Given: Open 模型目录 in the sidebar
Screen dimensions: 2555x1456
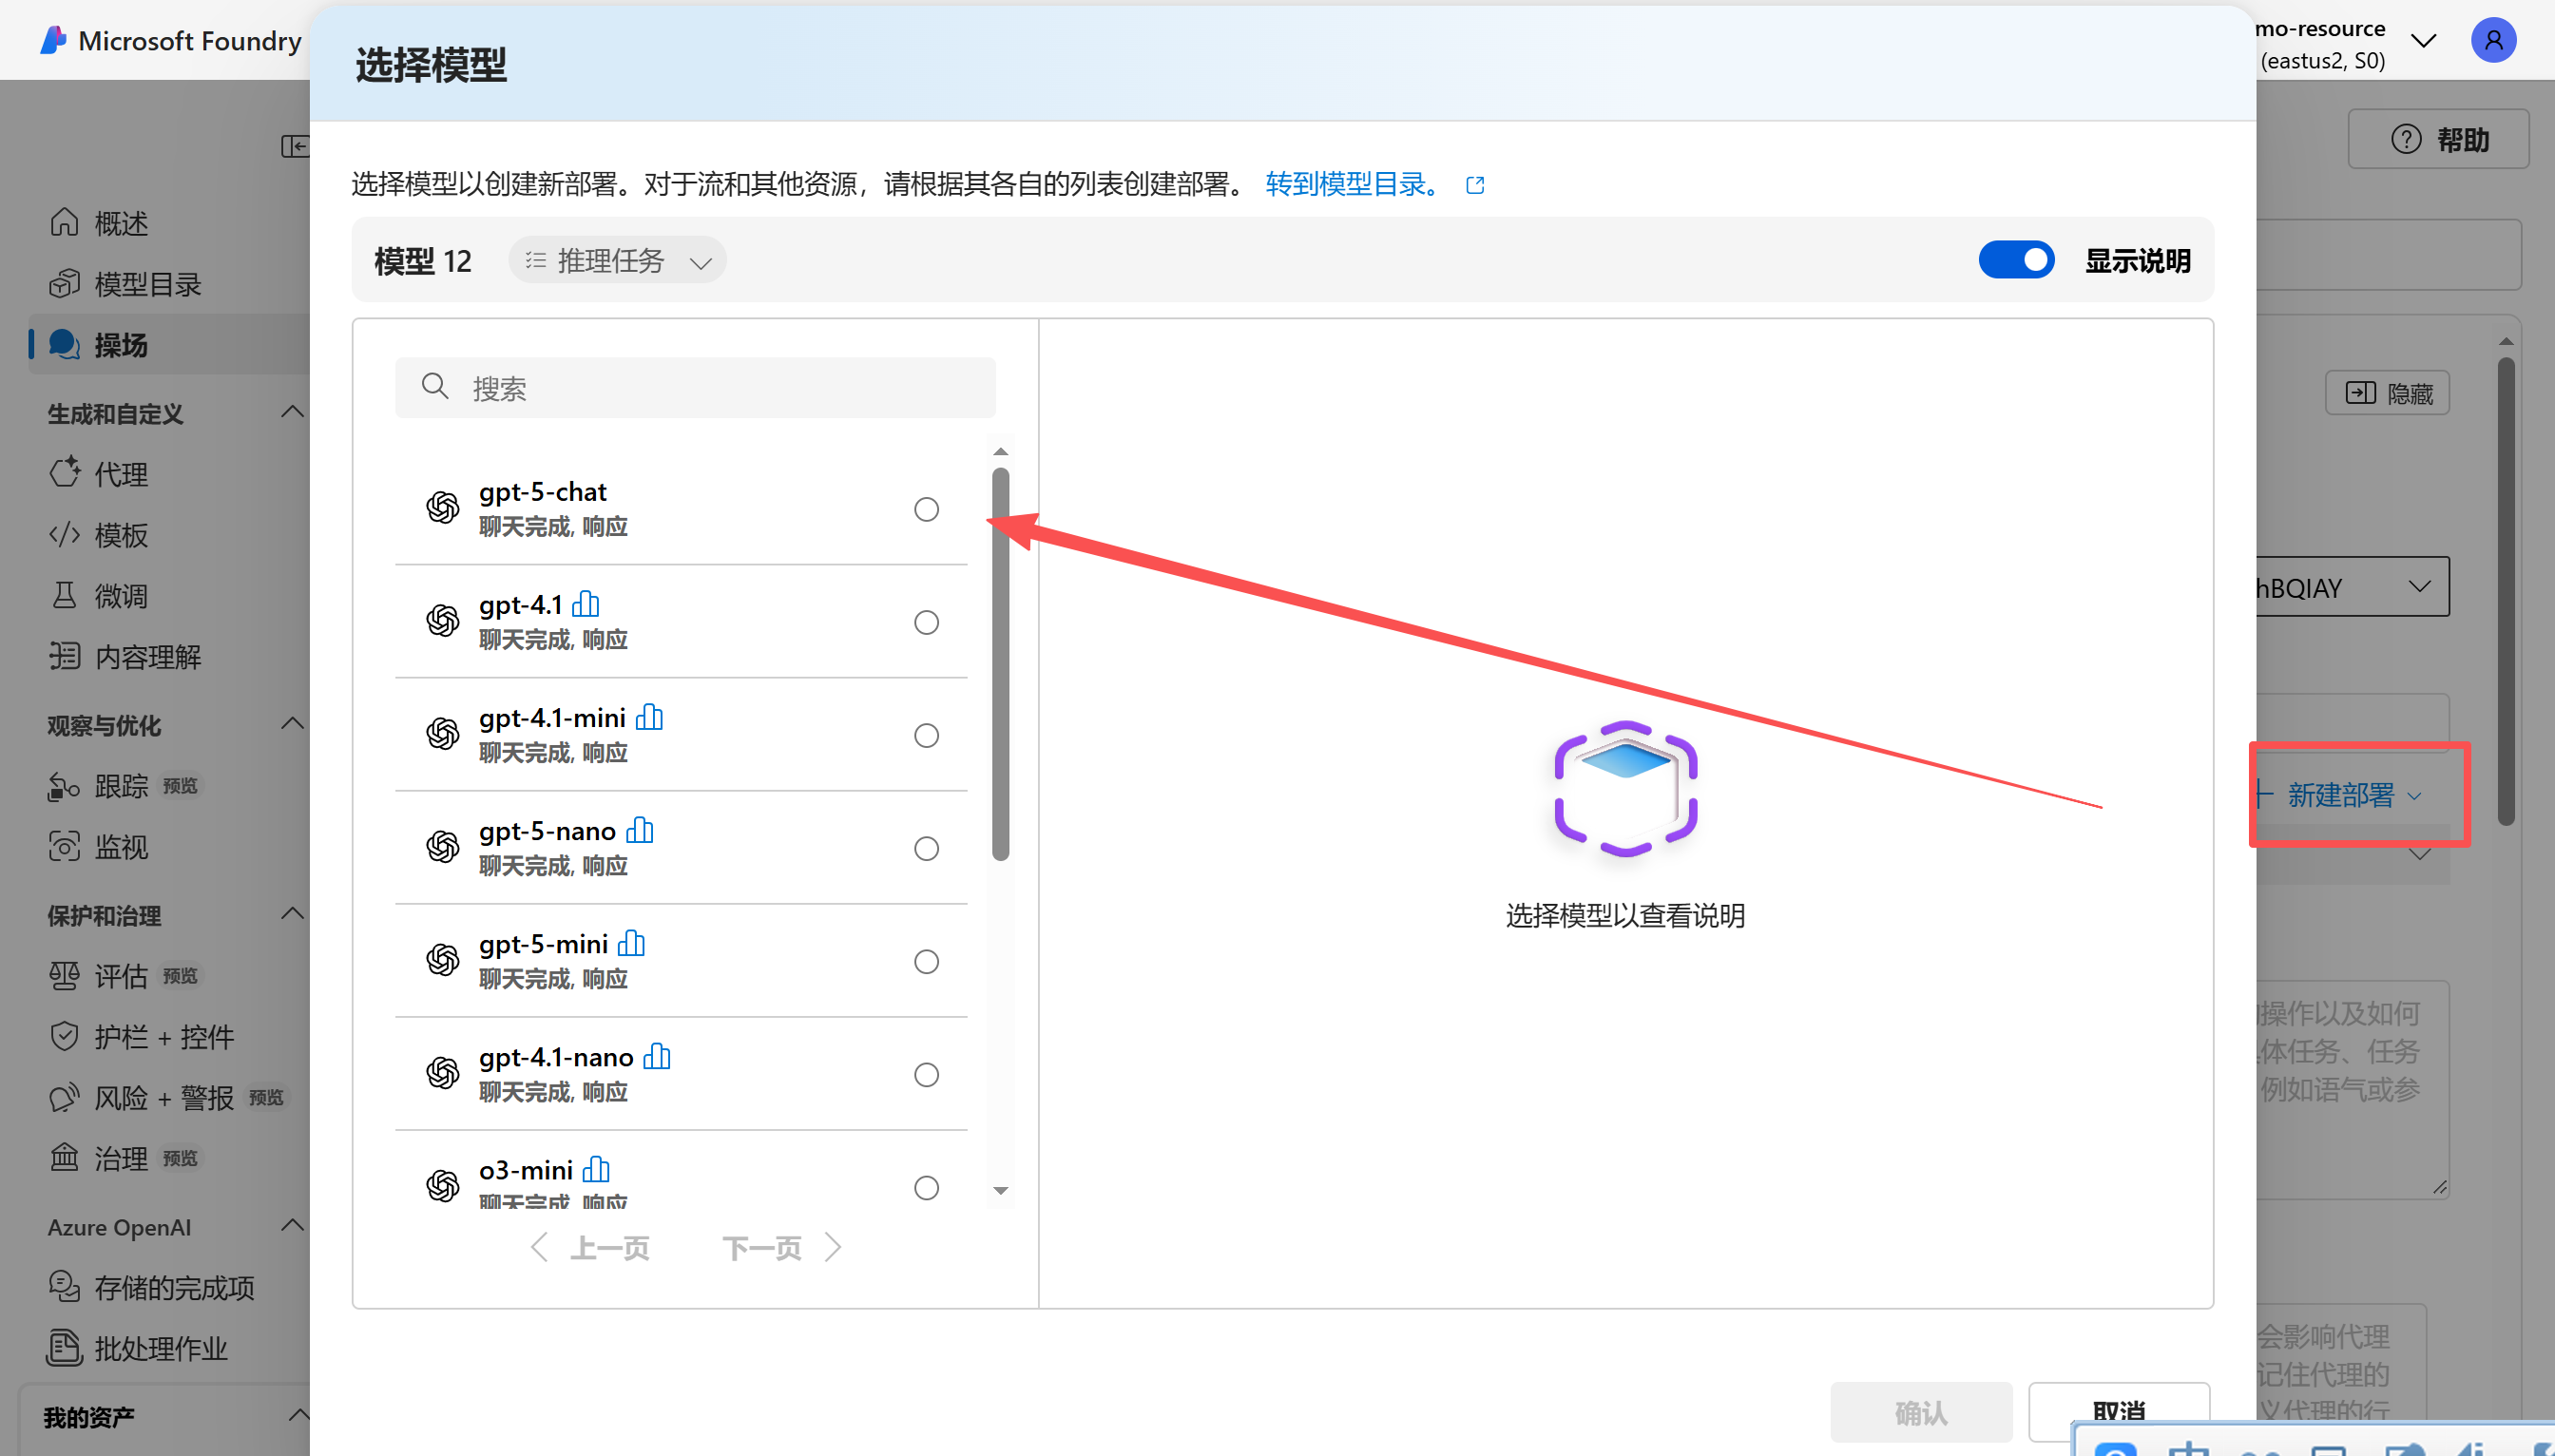Looking at the screenshot, I should click(x=147, y=284).
